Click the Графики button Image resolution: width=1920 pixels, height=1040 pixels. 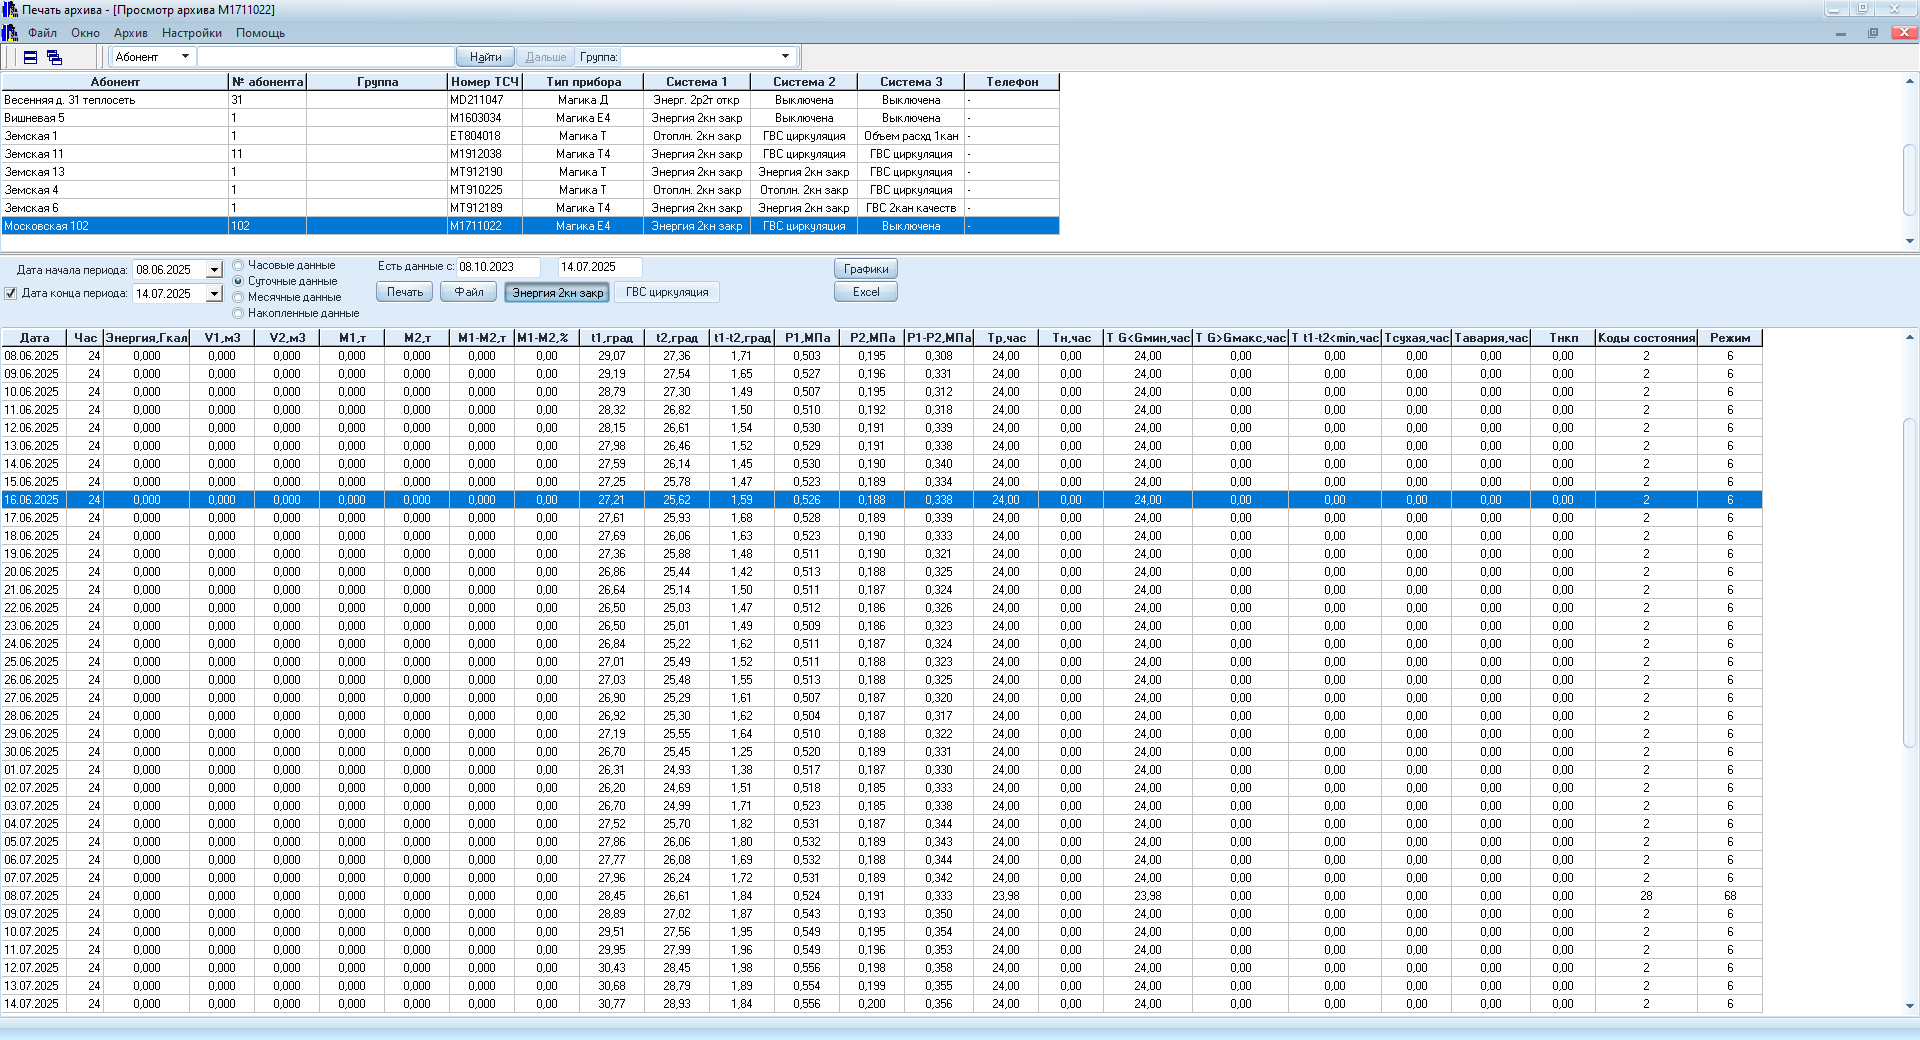(865, 269)
